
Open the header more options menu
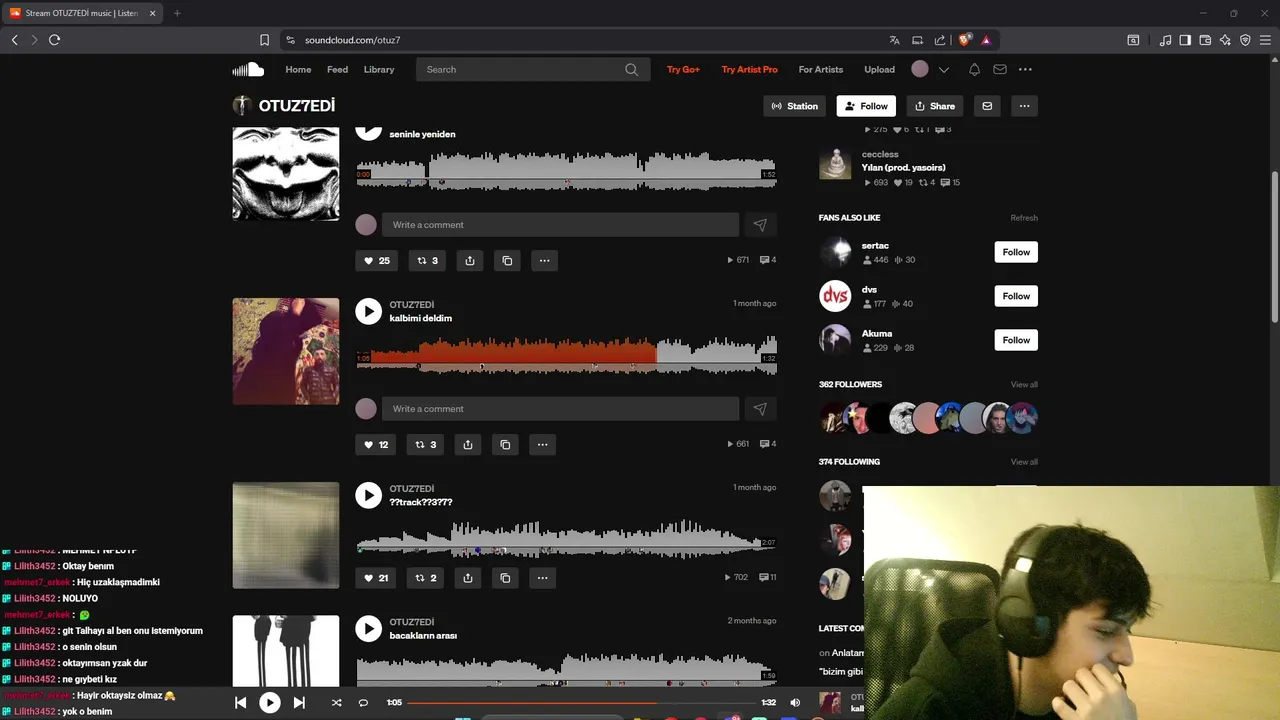1025,69
